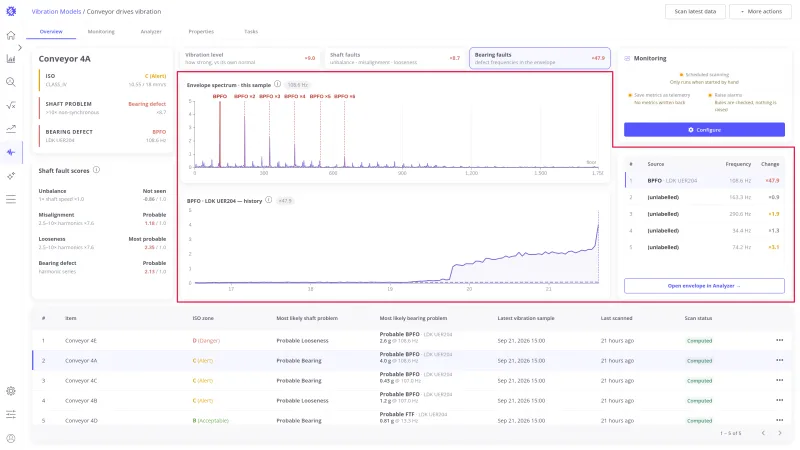Open the hamburger list icon in sidebar
The width and height of the screenshot is (800, 450).
click(x=11, y=199)
